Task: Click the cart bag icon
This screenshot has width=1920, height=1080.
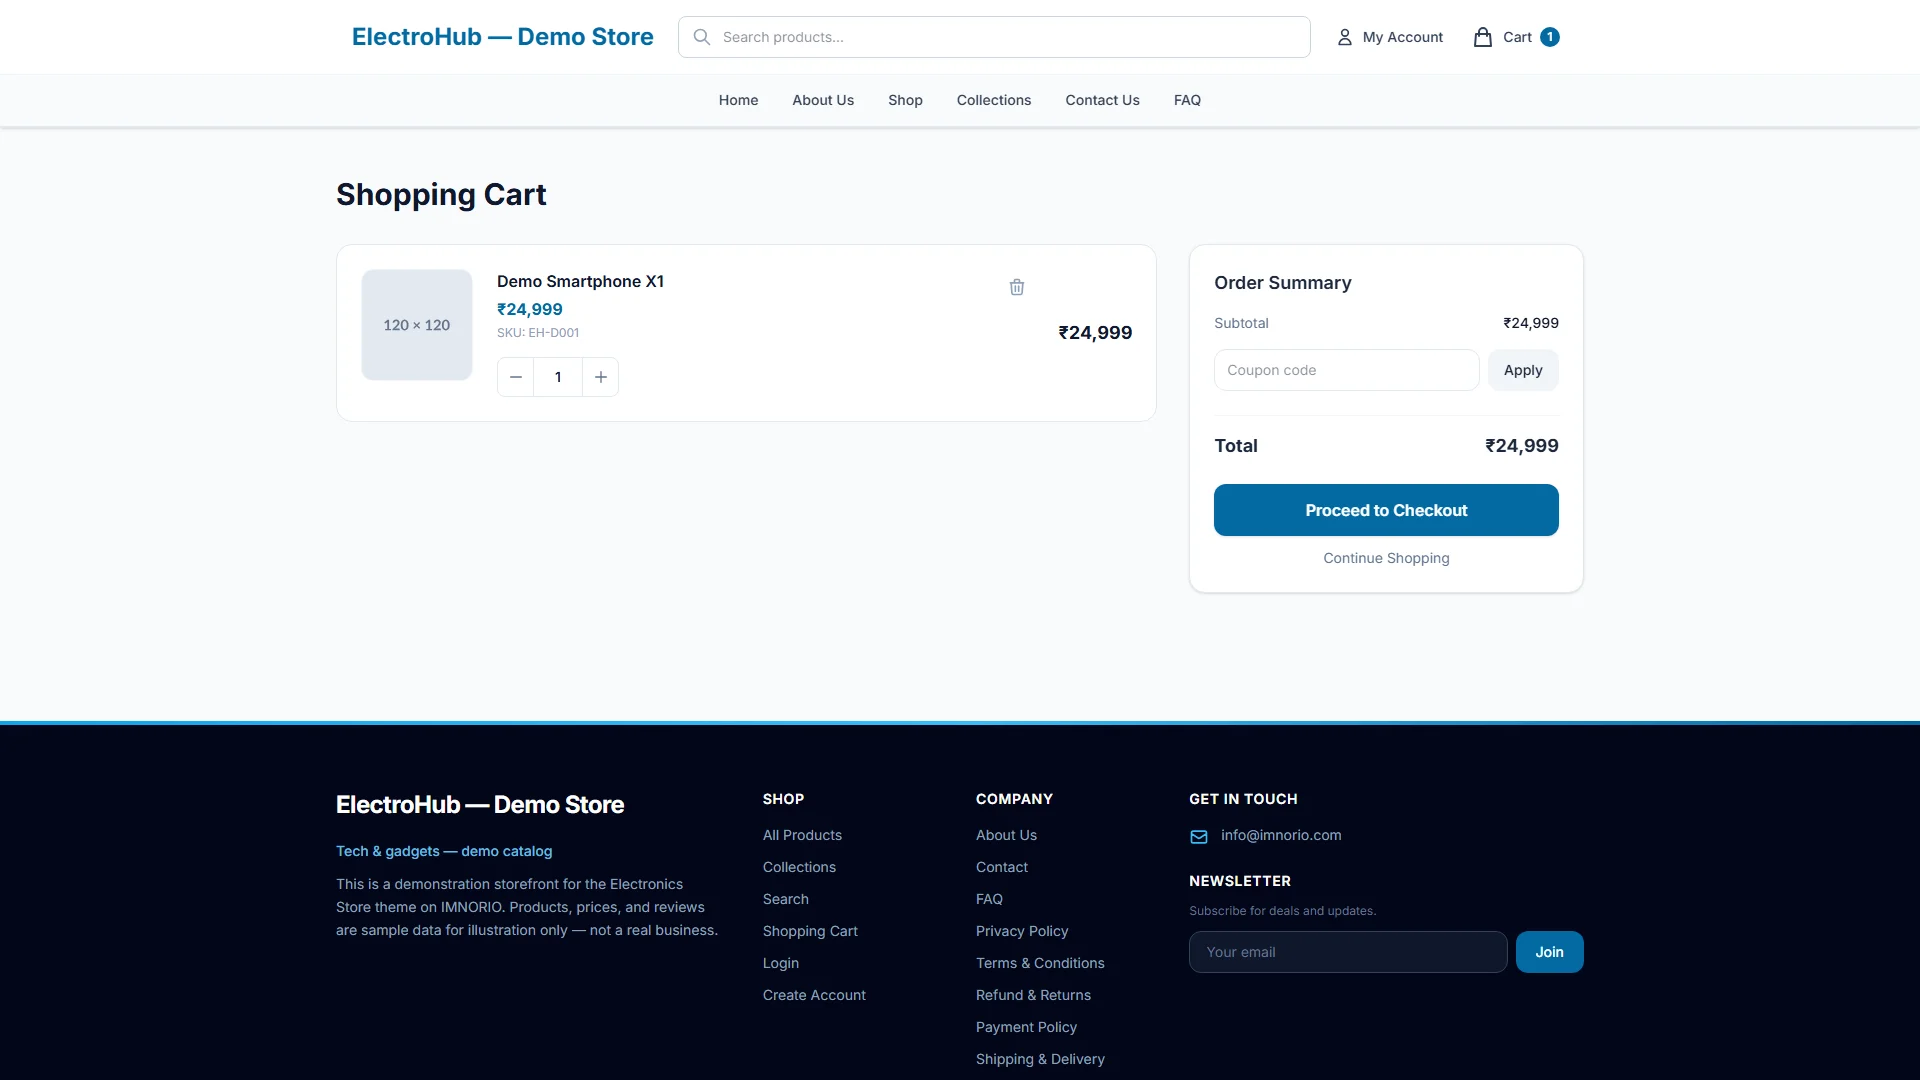Action: [1483, 37]
